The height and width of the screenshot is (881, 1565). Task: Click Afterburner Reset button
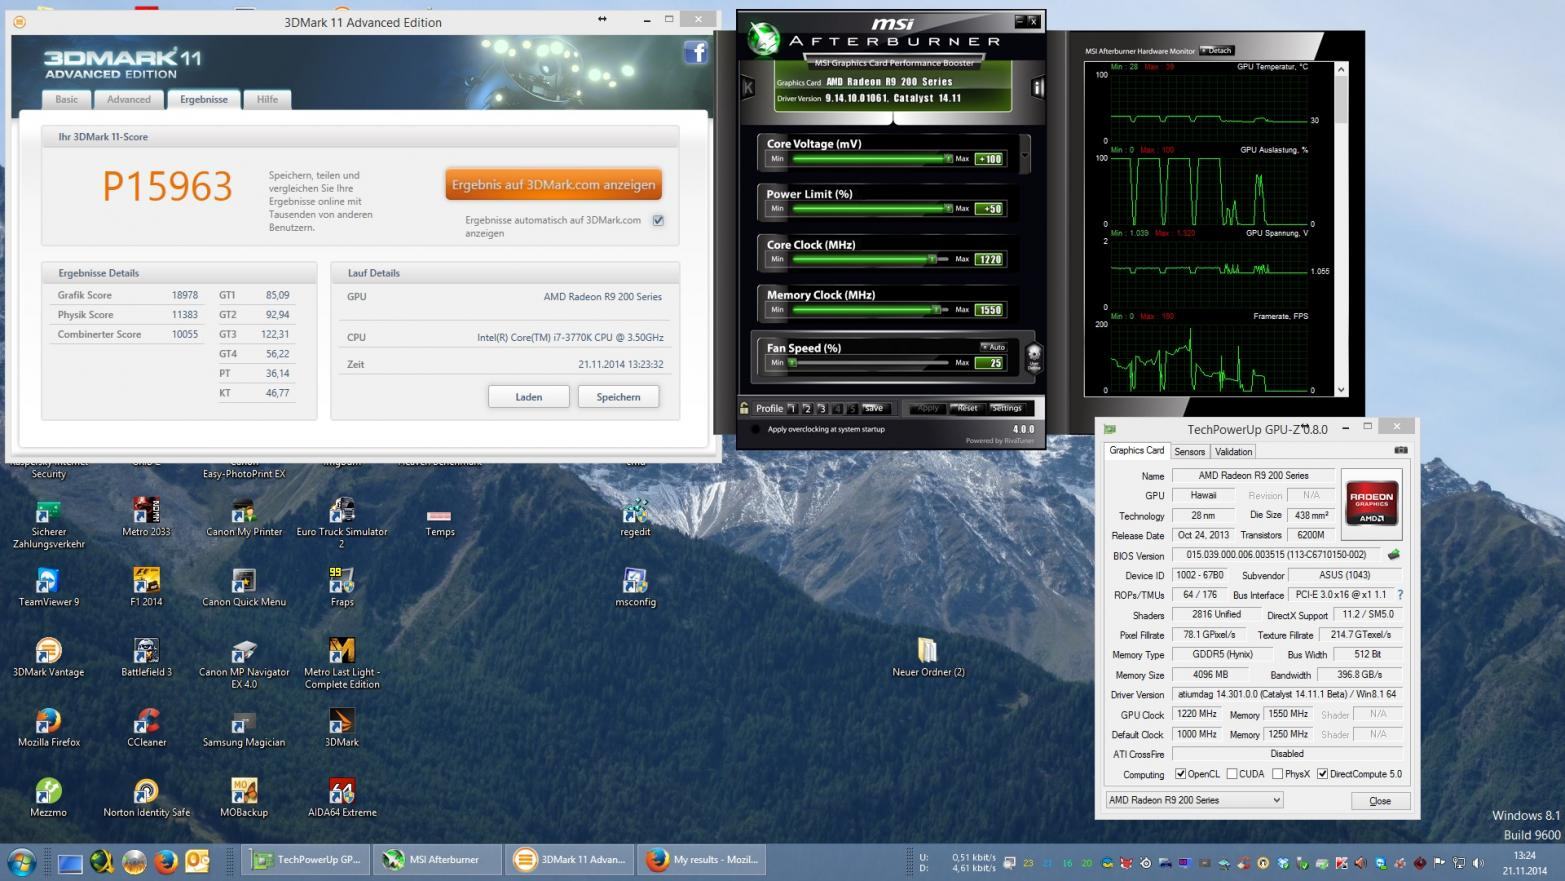tap(967, 408)
